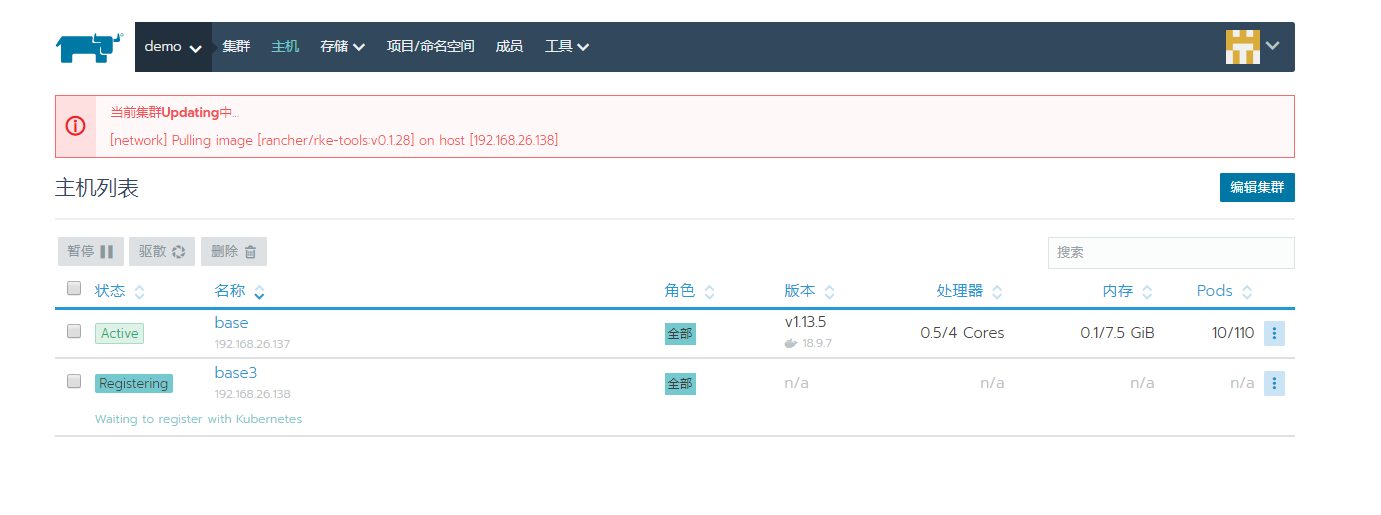
Task: Expand the demo cluster dropdown
Action: tap(173, 47)
